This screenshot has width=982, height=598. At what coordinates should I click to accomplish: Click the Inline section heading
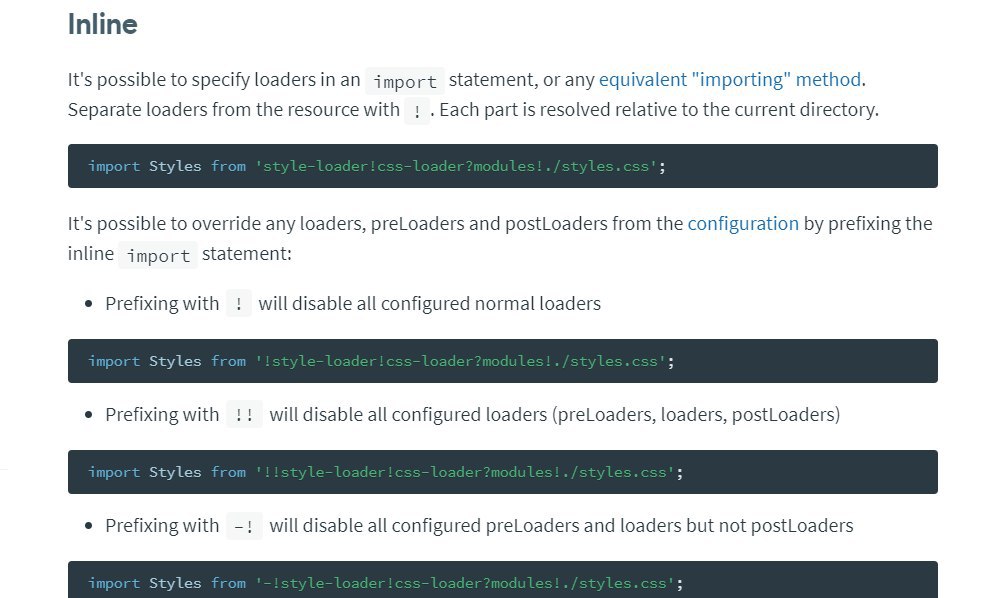pyautogui.click(x=102, y=24)
